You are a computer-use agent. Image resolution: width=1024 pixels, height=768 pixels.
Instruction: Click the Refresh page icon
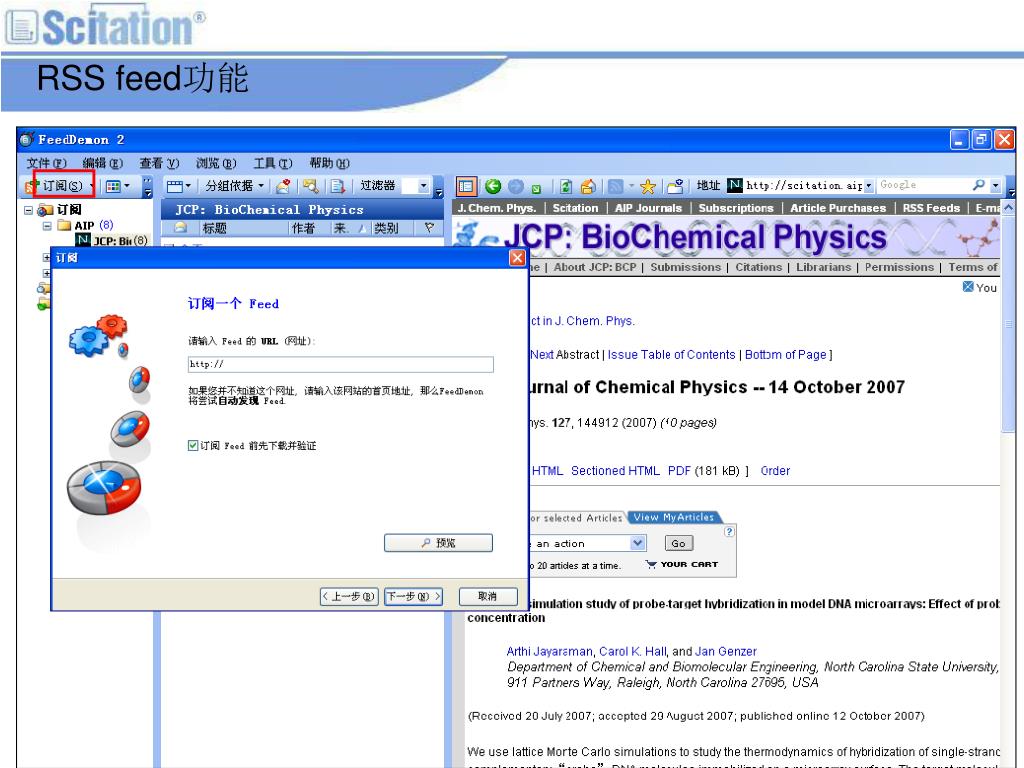pyautogui.click(x=566, y=187)
